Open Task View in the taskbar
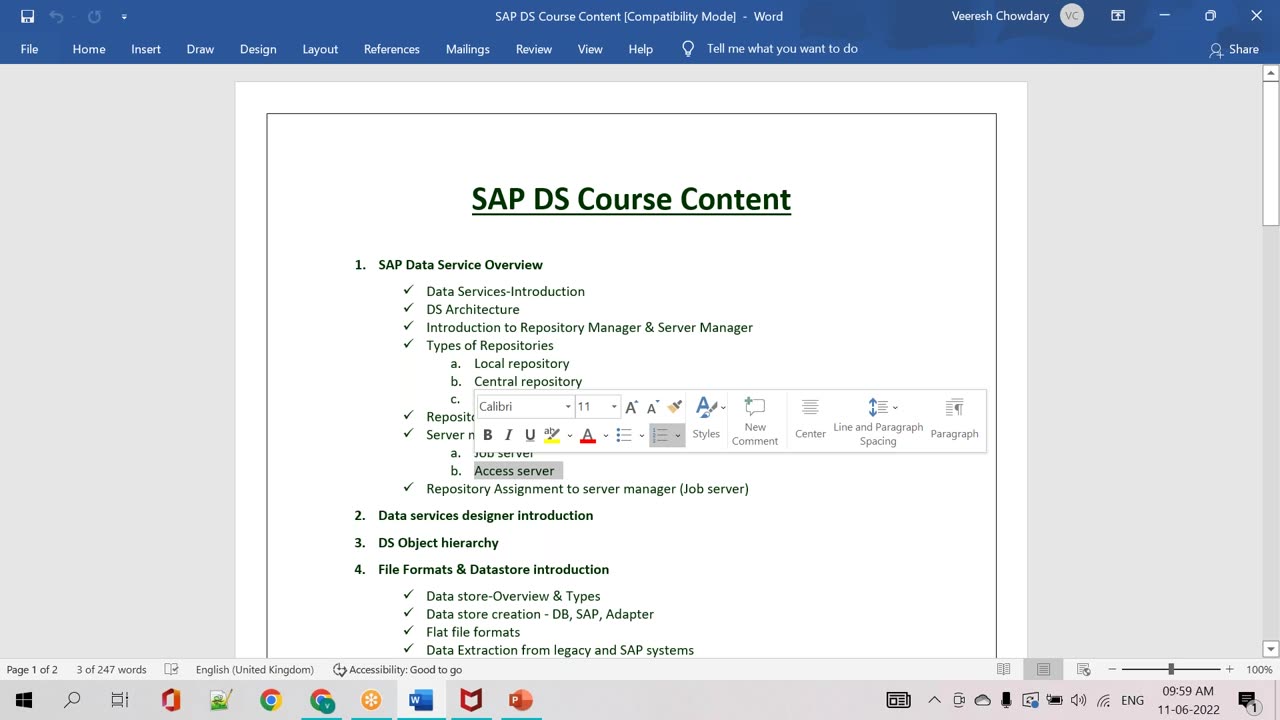This screenshot has width=1280, height=720. click(120, 700)
